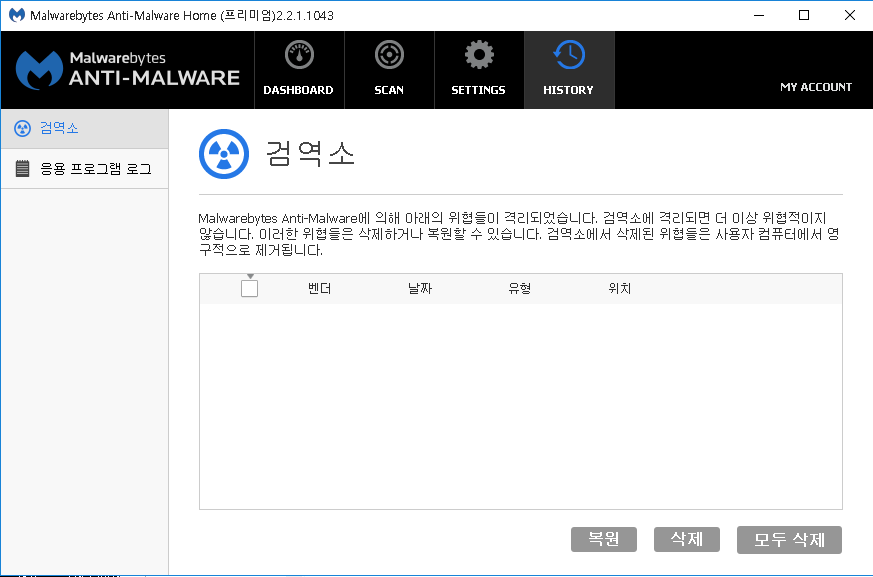Screen dimensions: 873x577
Task: Switch to the SETTINGS tab label
Action: (x=478, y=90)
